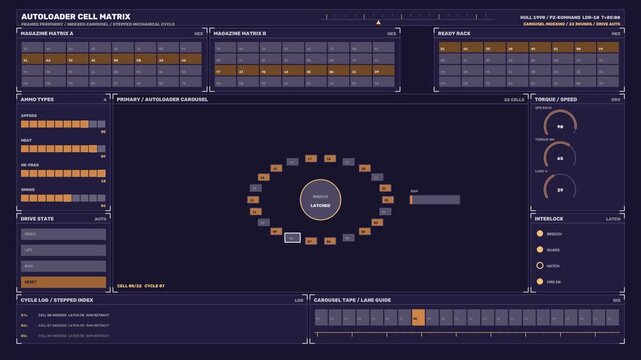
Task: Select carousel cell 11
Action: (256, 212)
